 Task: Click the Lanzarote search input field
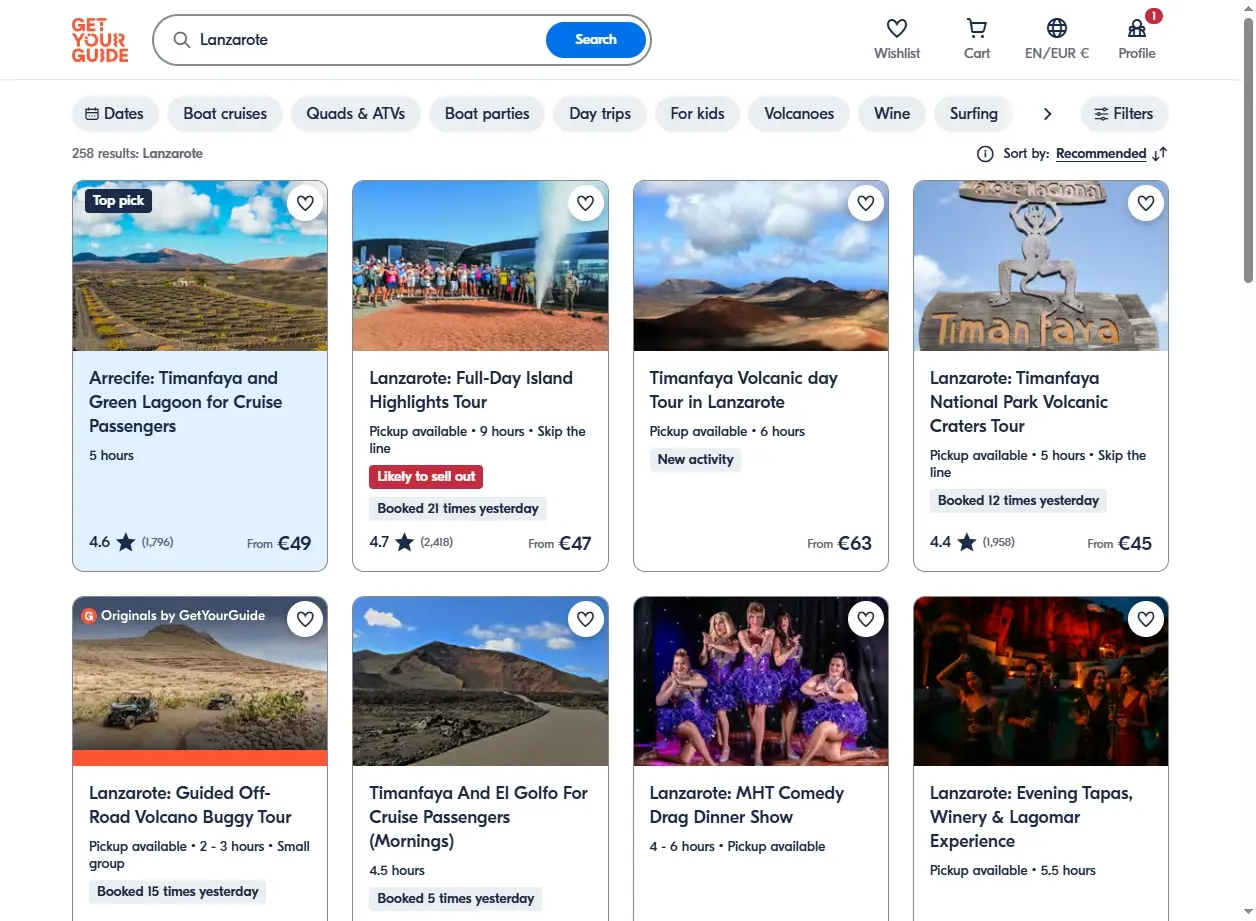[x=370, y=40]
